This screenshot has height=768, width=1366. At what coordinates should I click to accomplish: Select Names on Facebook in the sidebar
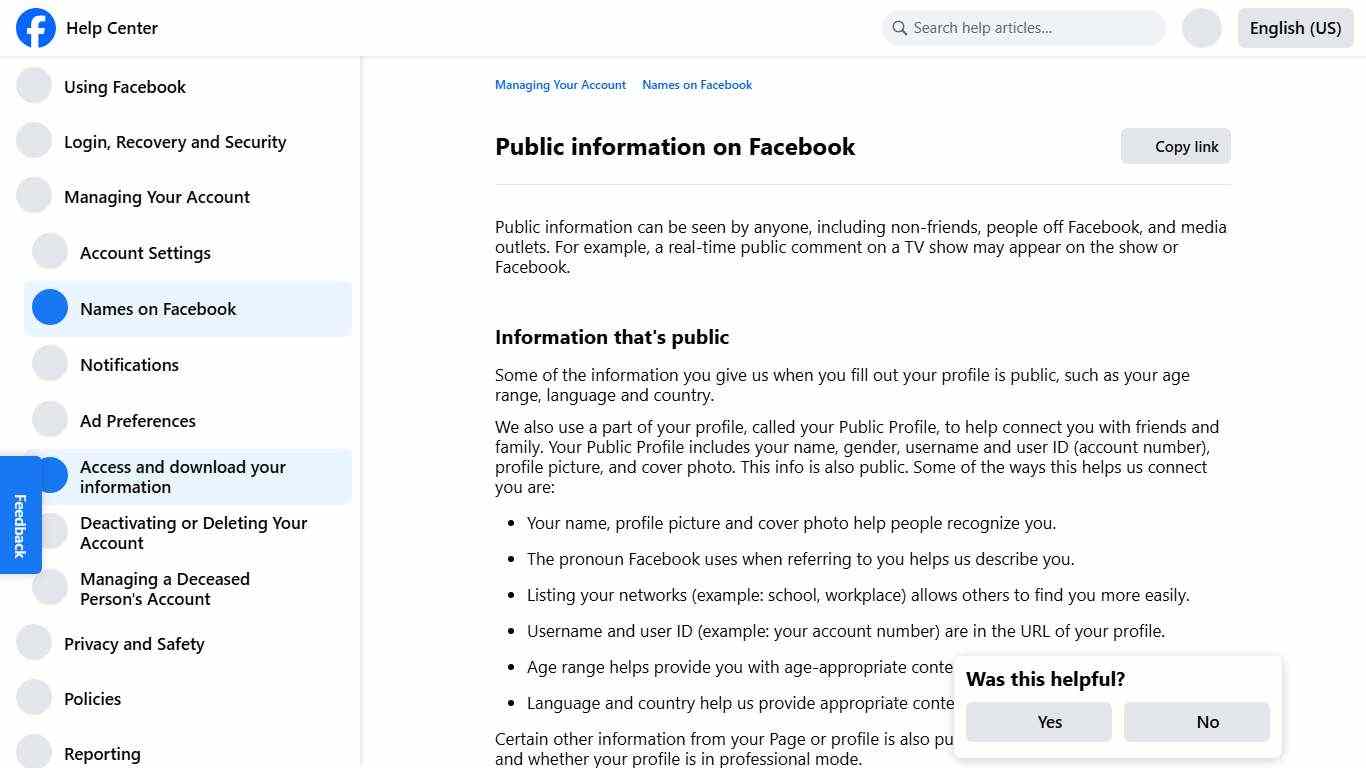pos(157,308)
